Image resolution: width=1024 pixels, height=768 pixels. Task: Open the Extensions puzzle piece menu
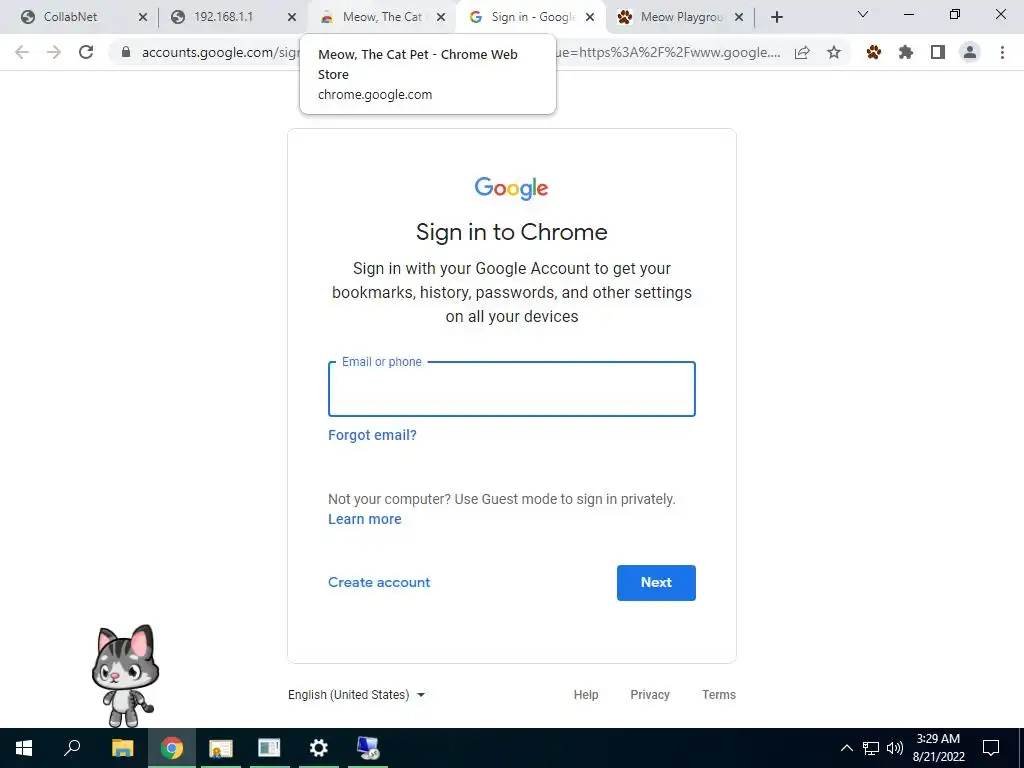click(x=905, y=52)
